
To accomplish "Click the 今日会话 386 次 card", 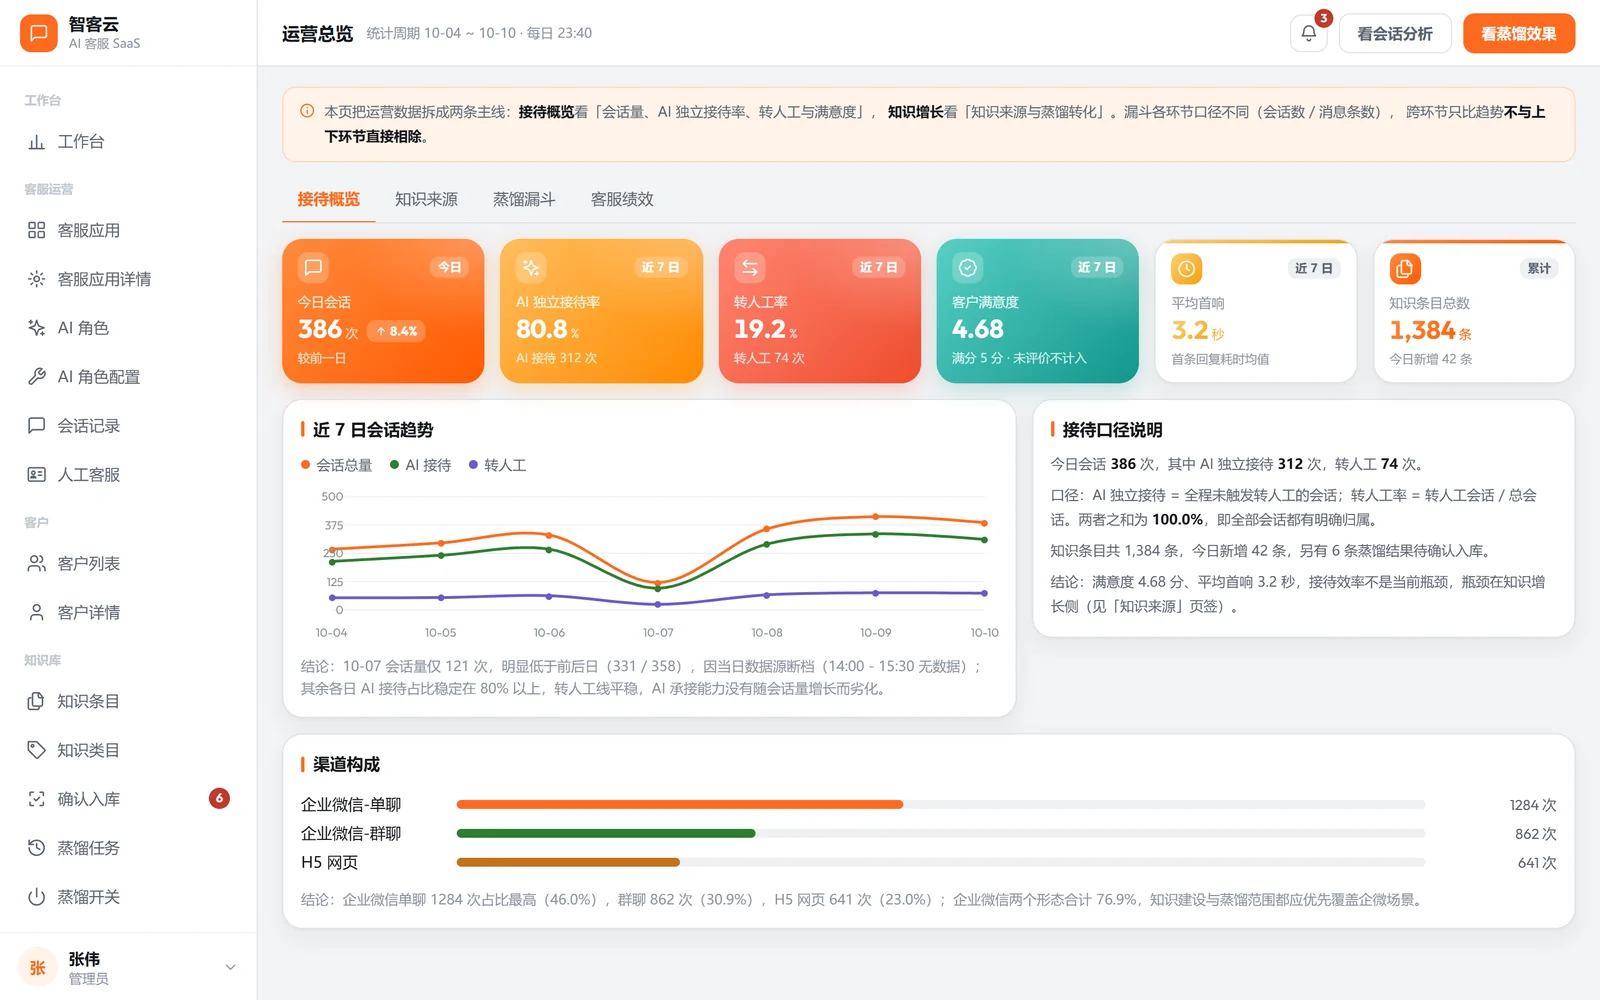I will pos(383,311).
